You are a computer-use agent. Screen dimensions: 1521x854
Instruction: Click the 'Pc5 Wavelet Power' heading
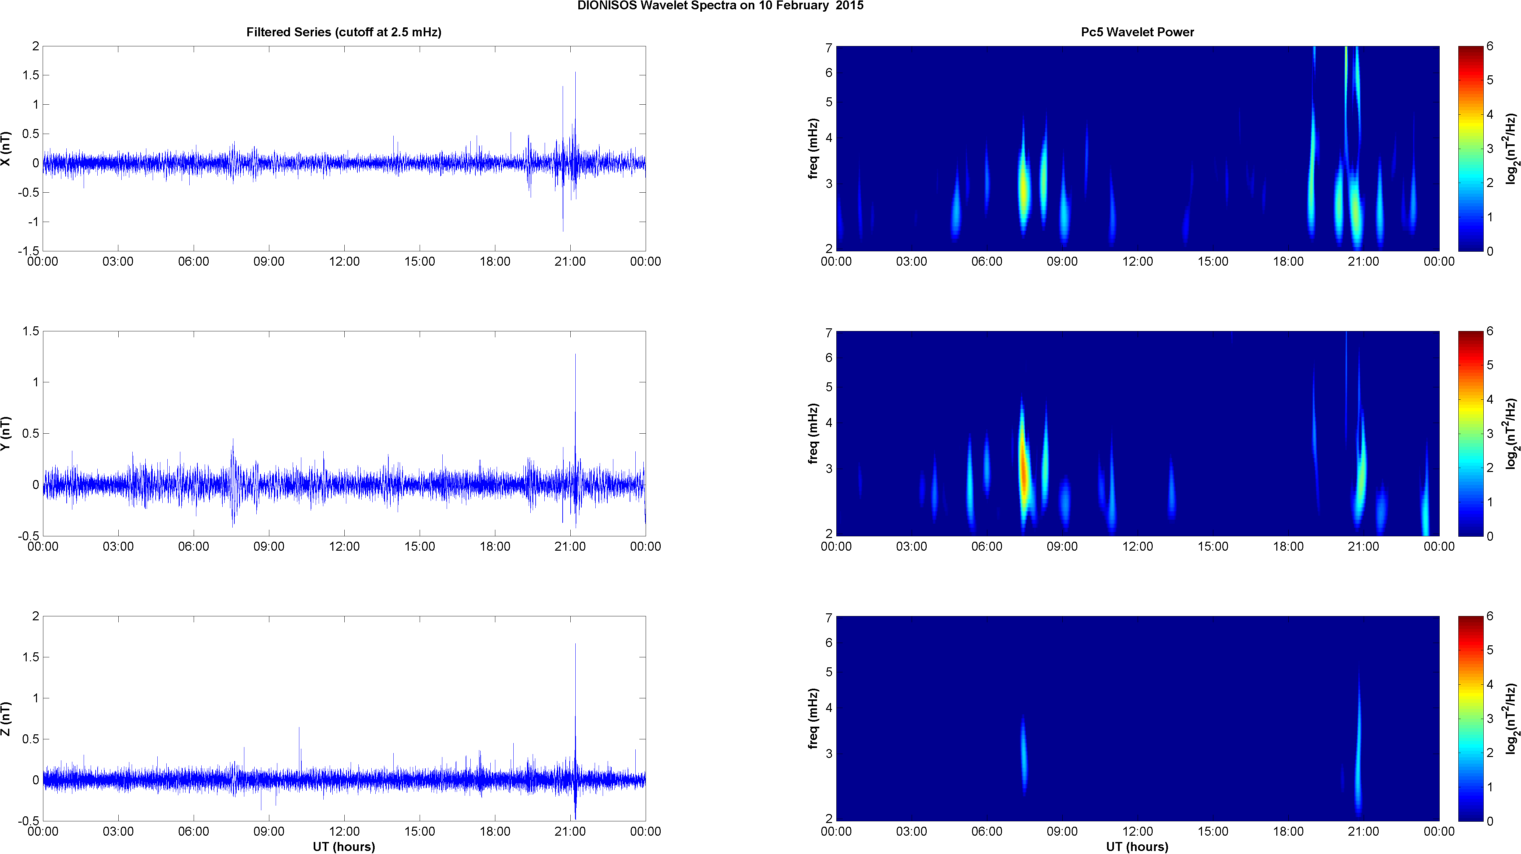pyautogui.click(x=1137, y=32)
